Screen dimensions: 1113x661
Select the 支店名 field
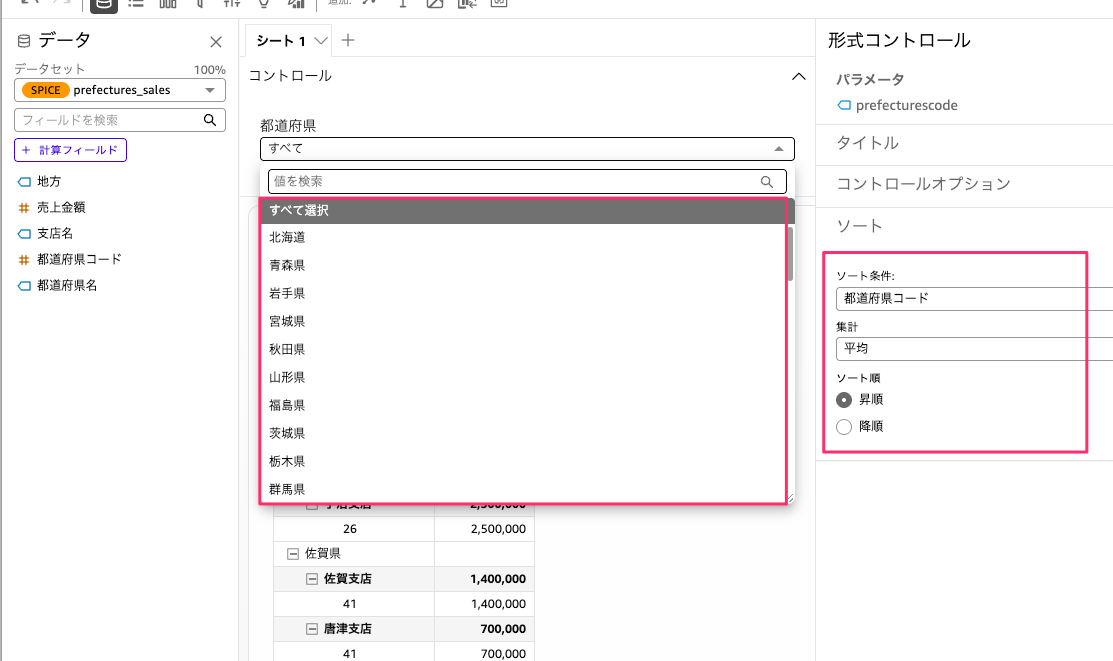point(55,234)
